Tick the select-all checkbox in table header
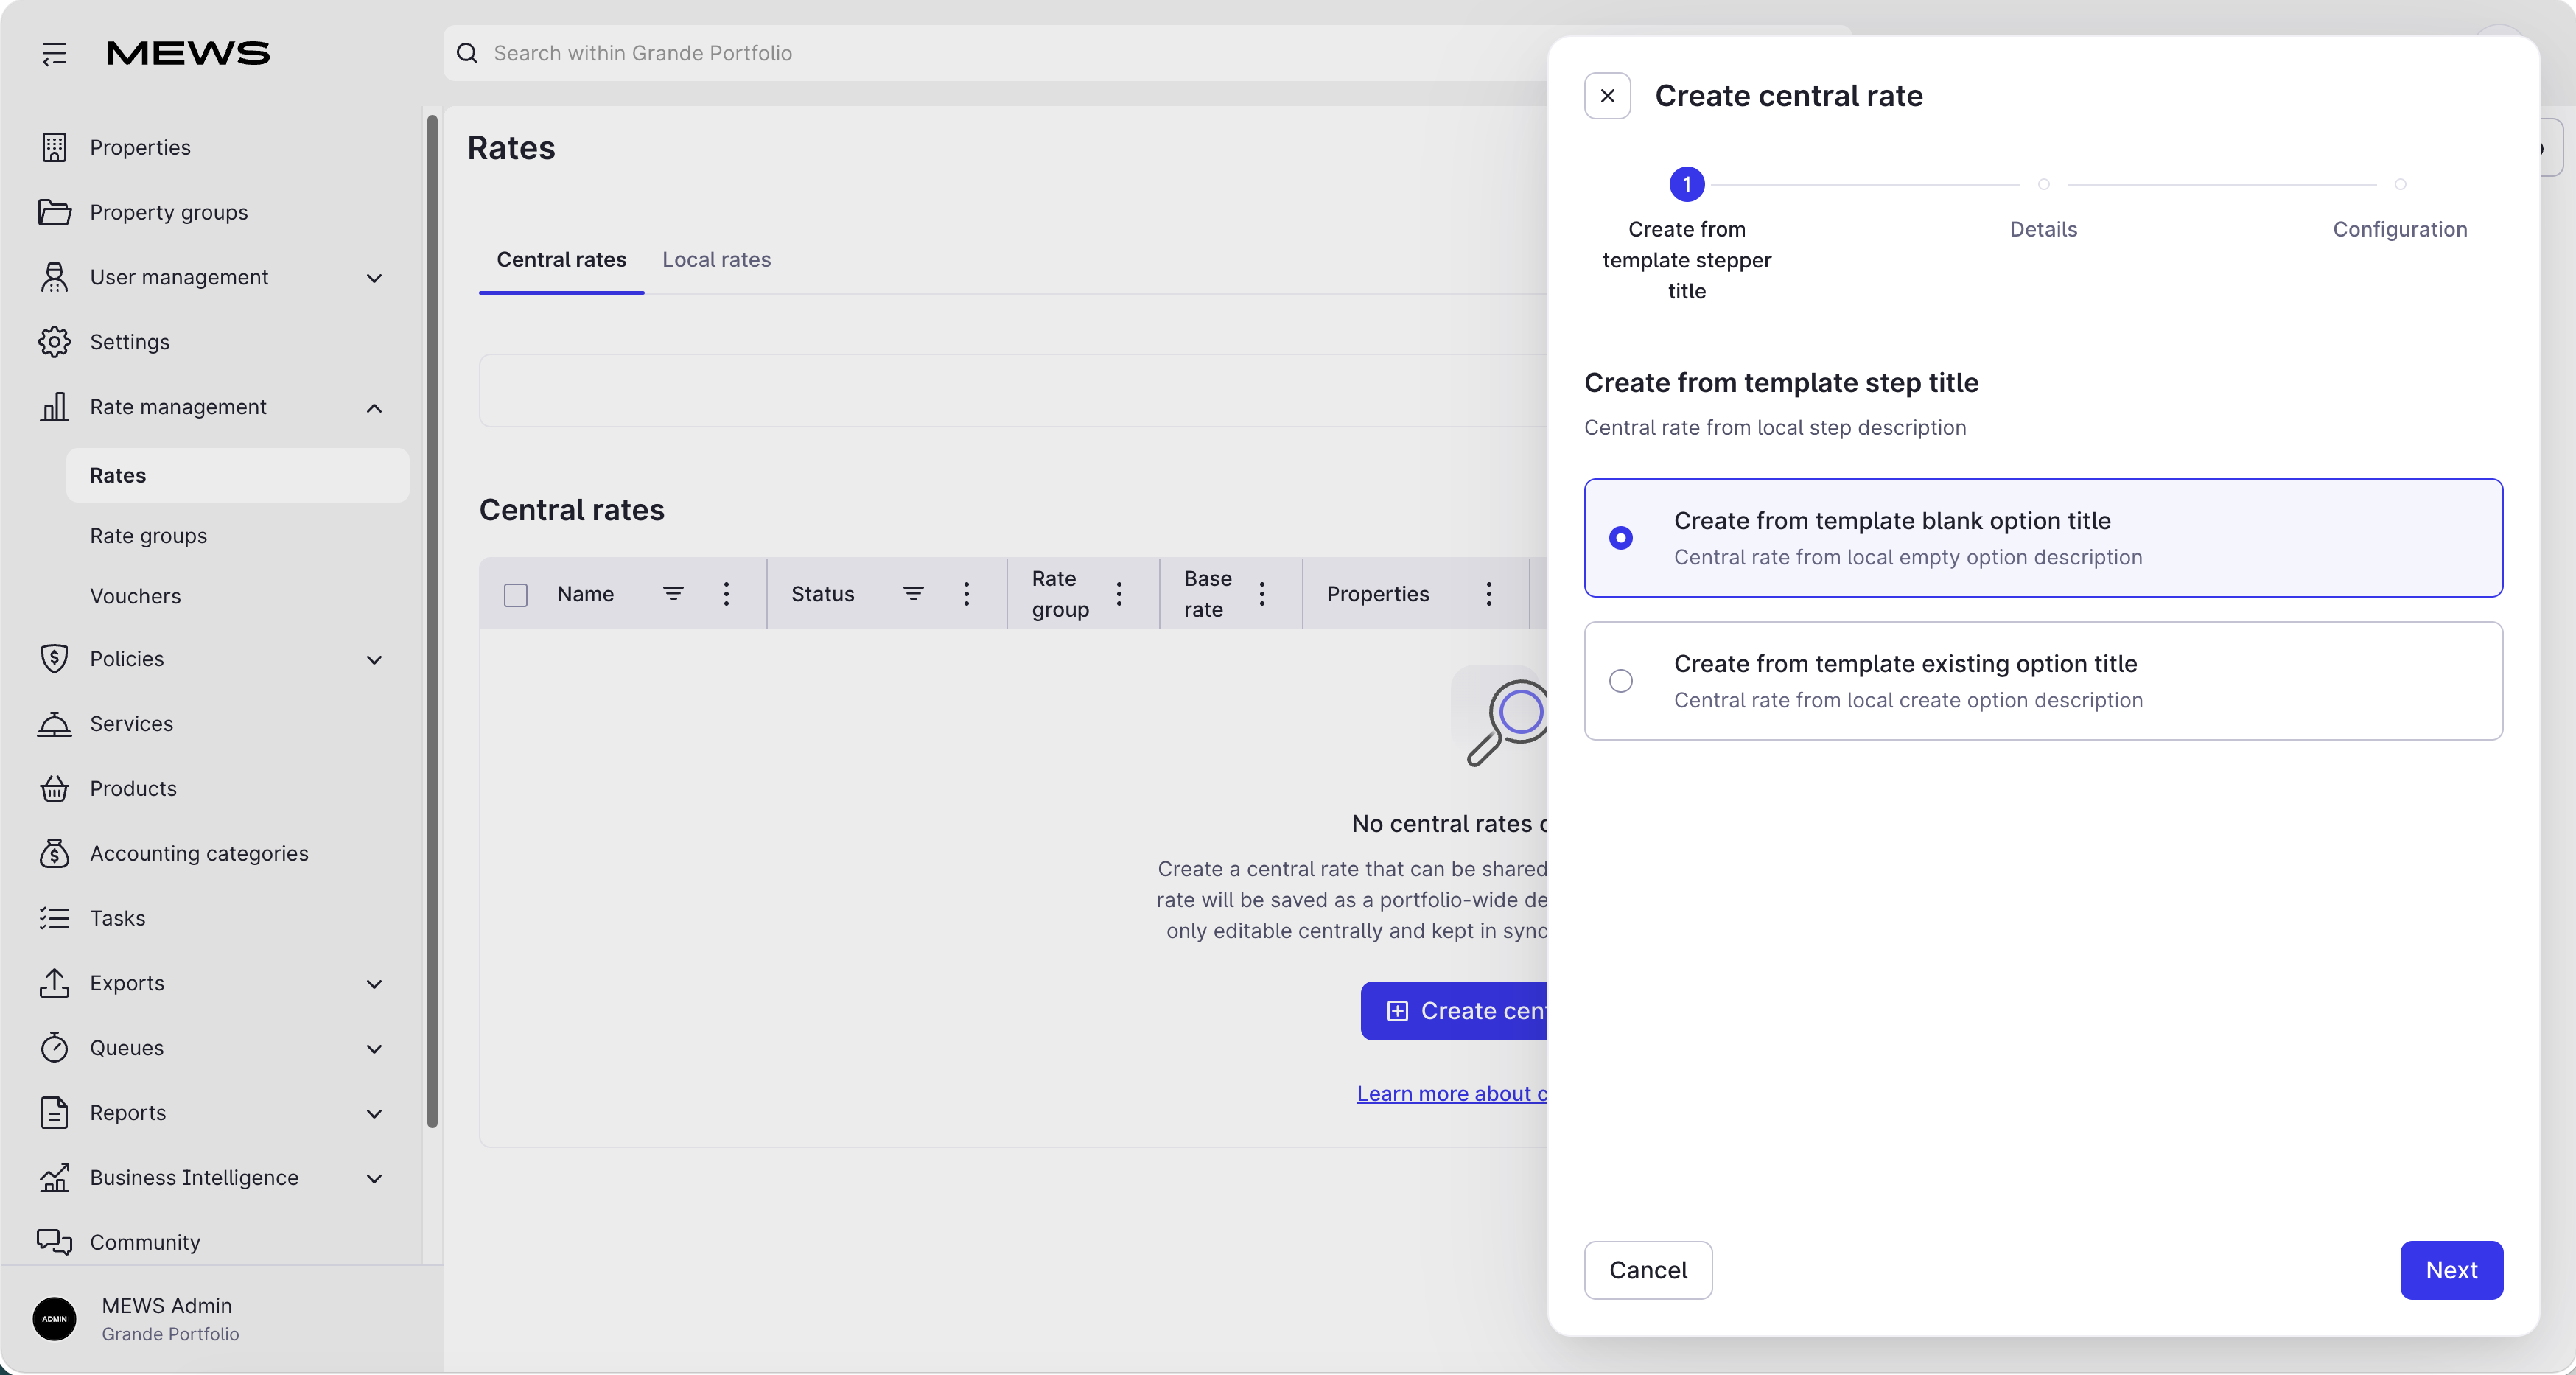Image resolution: width=2576 pixels, height=1375 pixels. [x=515, y=594]
